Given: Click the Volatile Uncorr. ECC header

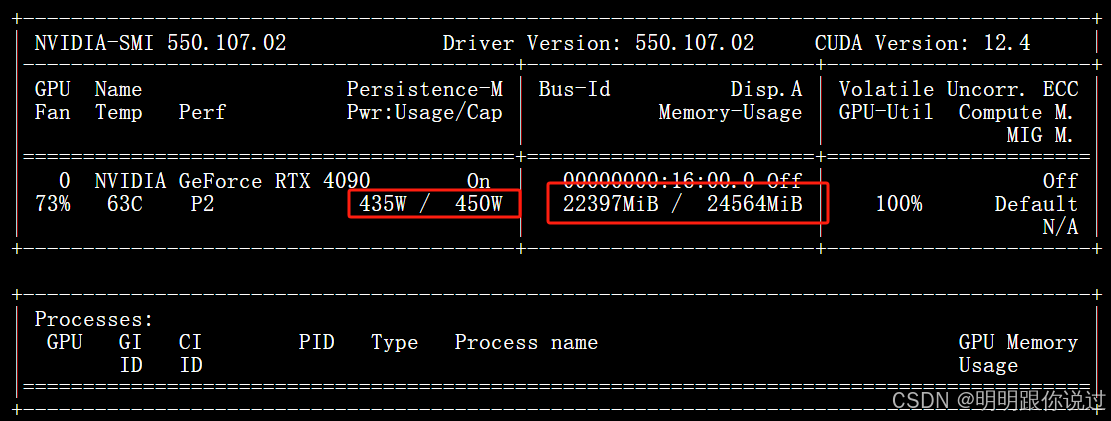Looking at the screenshot, I should pos(959,89).
